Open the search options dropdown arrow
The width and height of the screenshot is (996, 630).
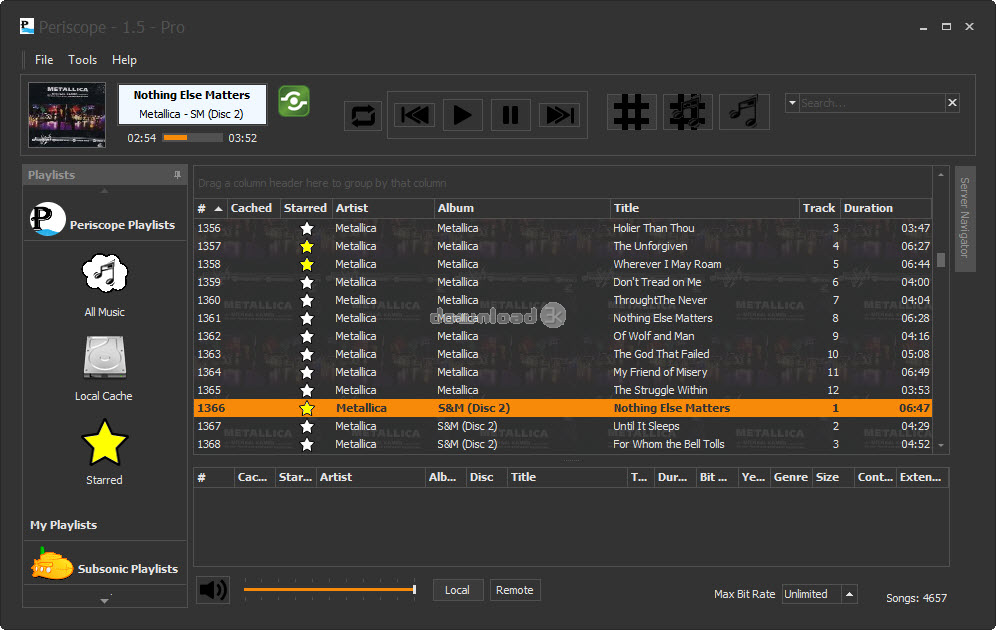click(792, 103)
